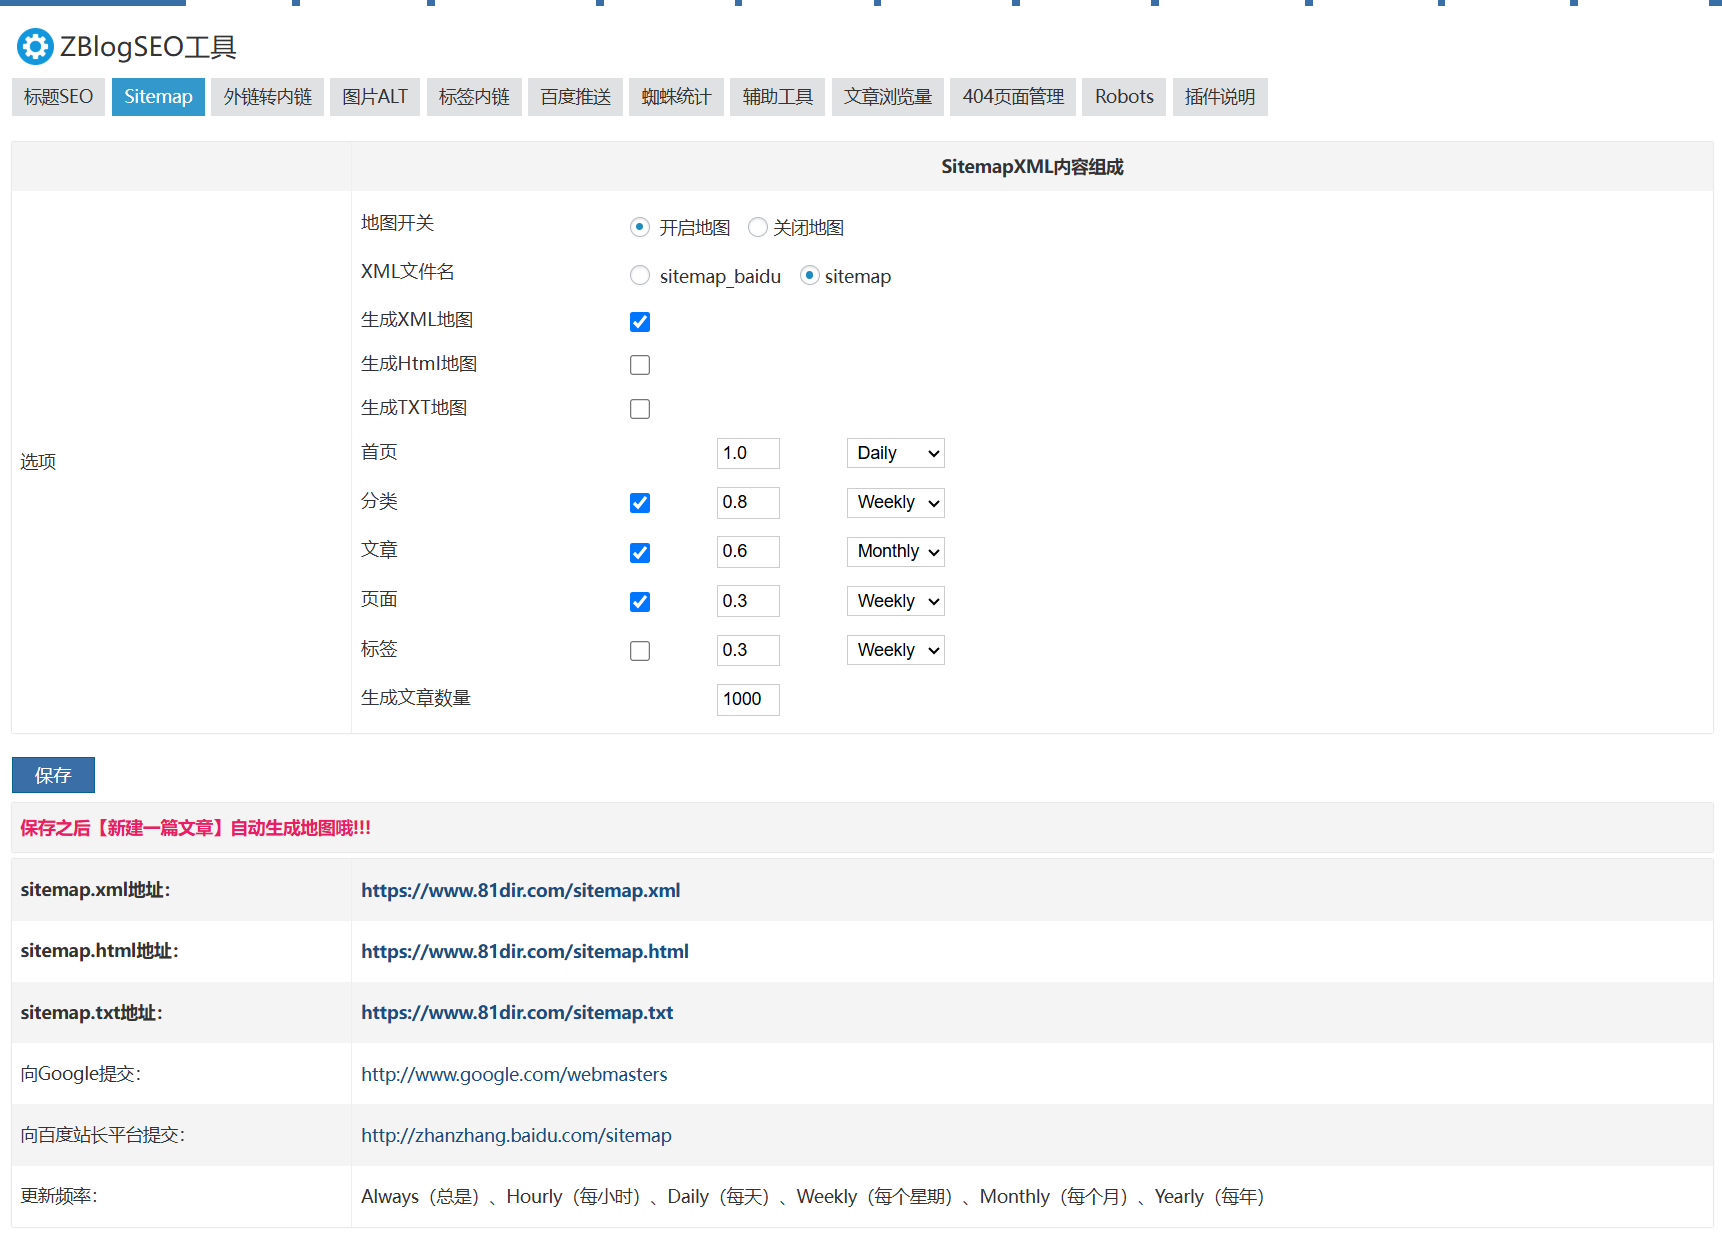This screenshot has width=1722, height=1236.
Task: Enable the 生成TXT地图 checkbox
Action: pos(639,408)
